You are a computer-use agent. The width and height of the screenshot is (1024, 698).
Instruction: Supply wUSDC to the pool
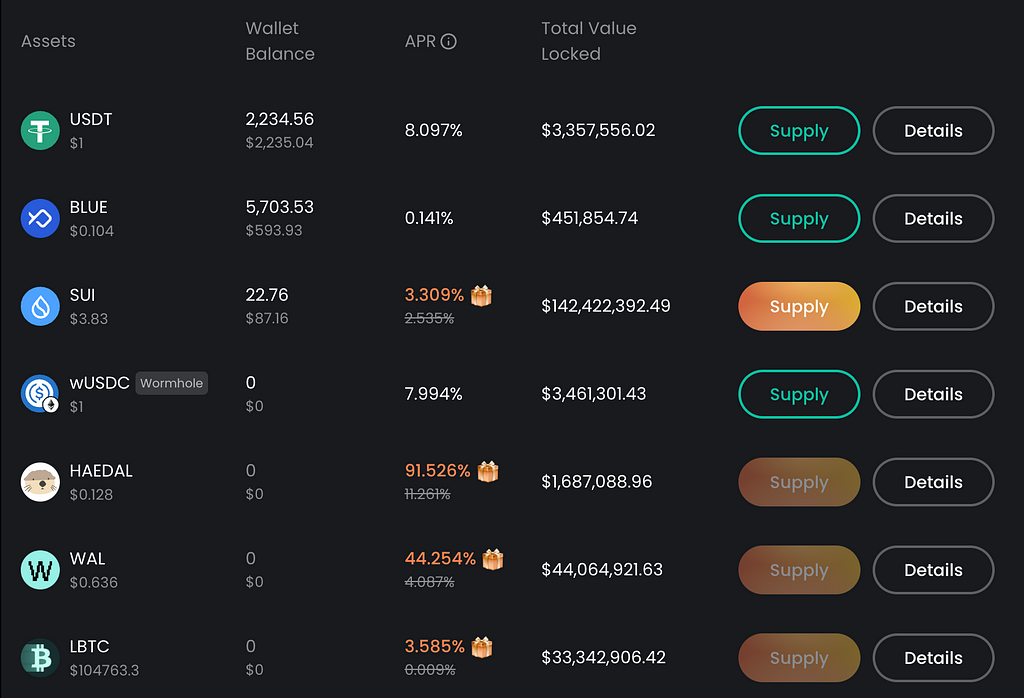[x=799, y=394]
